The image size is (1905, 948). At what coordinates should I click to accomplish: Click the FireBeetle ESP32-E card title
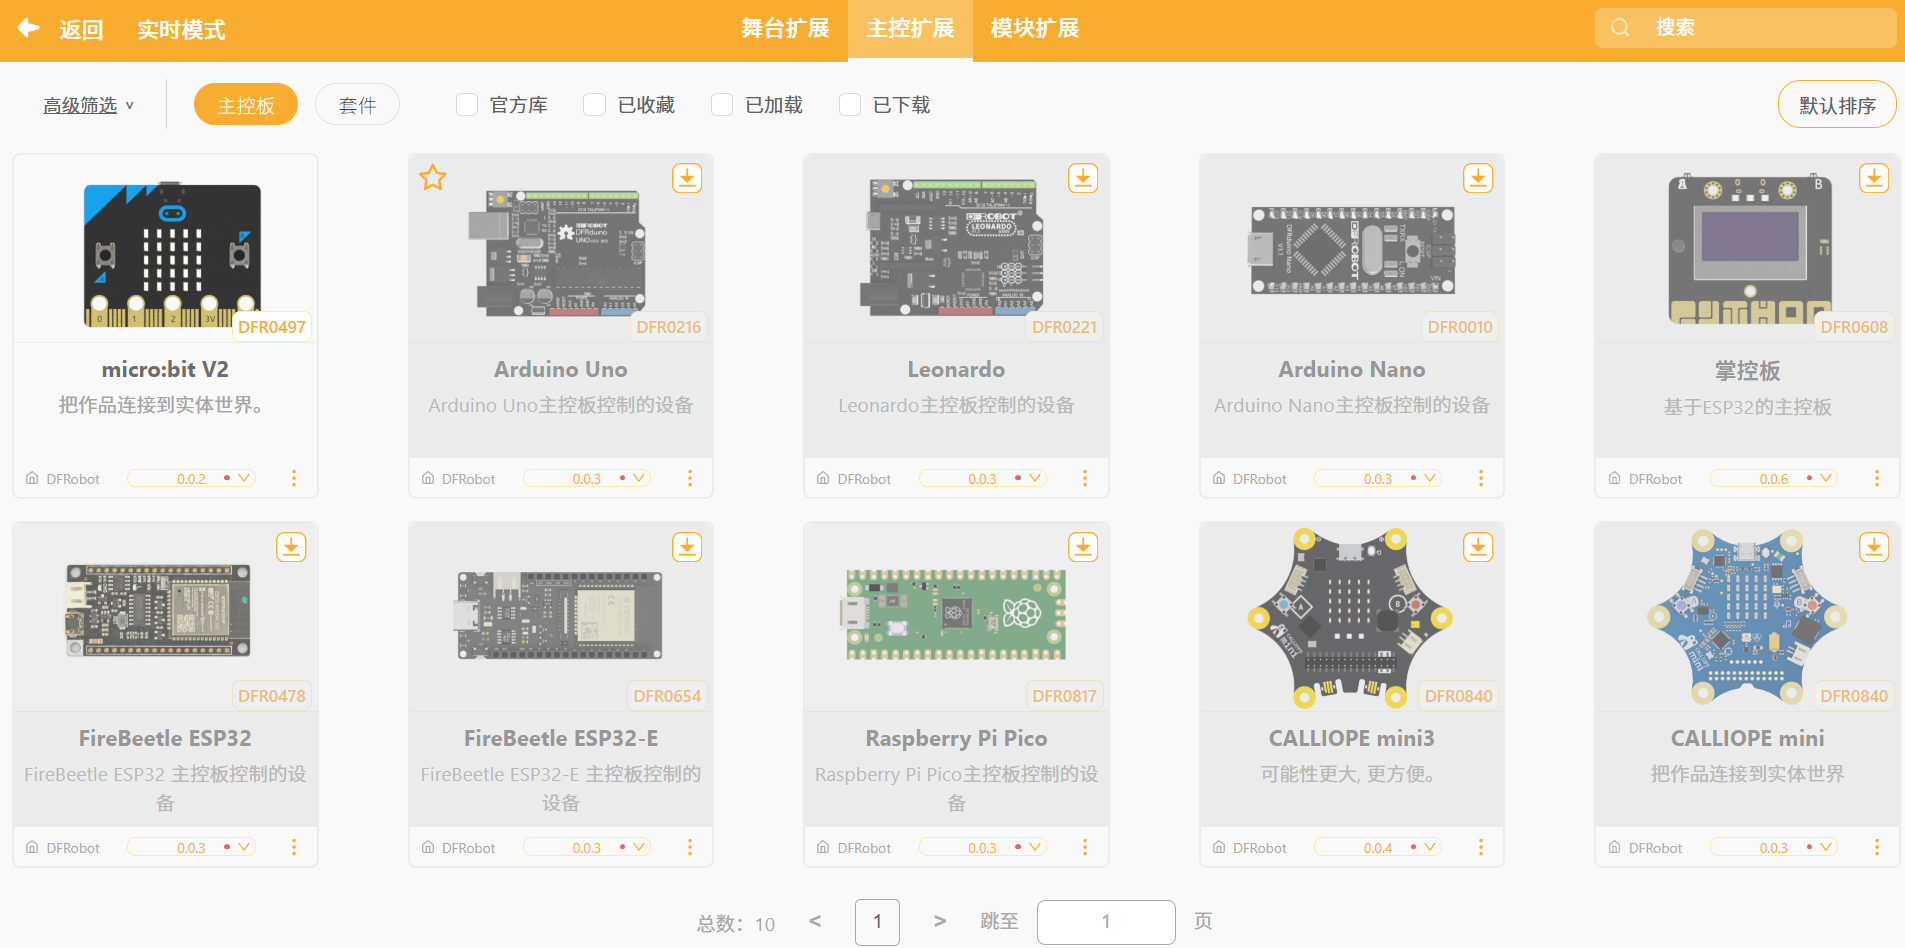click(561, 738)
